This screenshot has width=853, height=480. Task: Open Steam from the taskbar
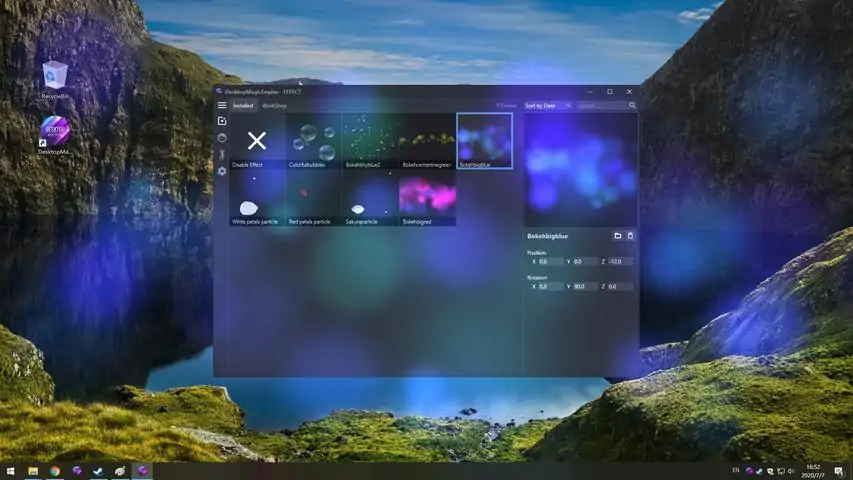coord(99,470)
